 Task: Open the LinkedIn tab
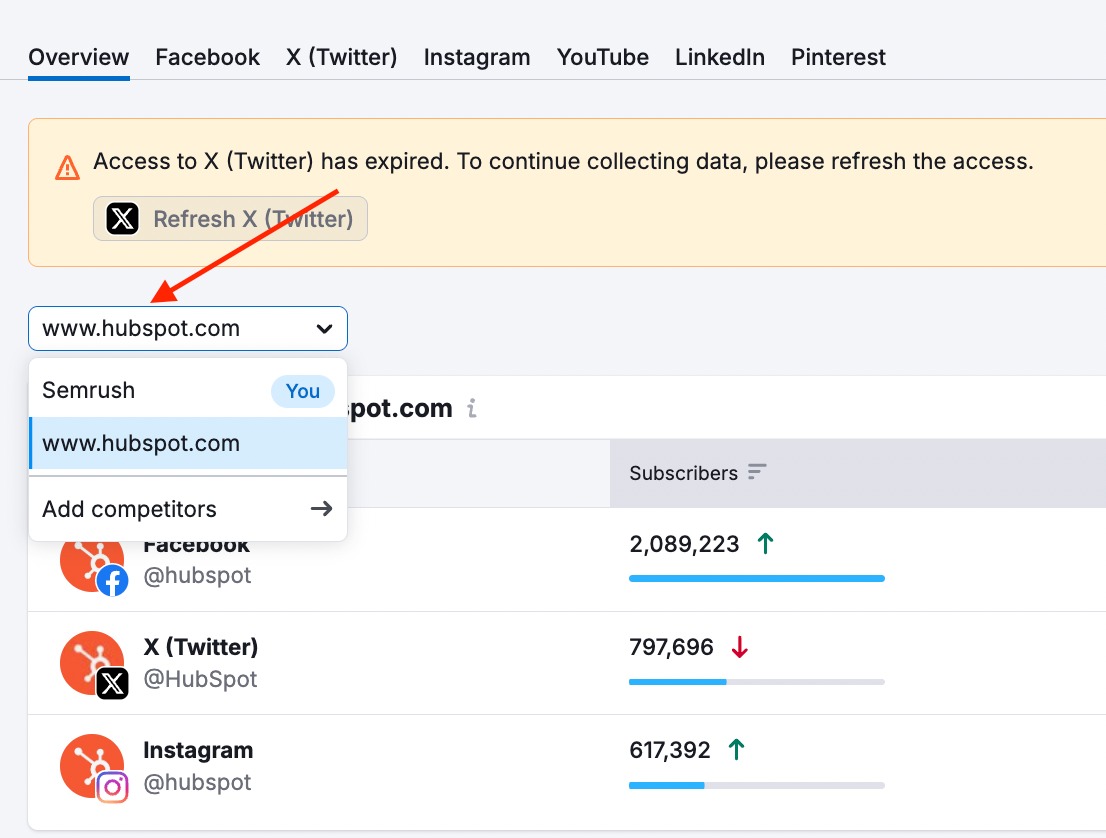coord(719,57)
